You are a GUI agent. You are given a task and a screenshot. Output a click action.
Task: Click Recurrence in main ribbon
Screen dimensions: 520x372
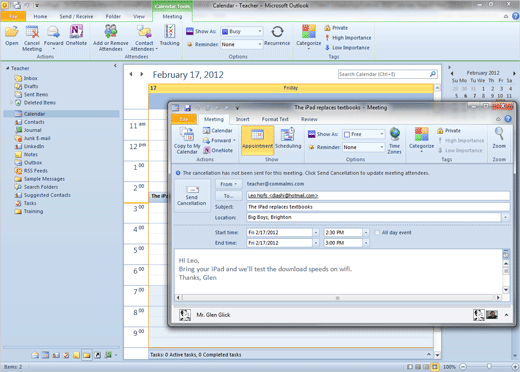277,36
